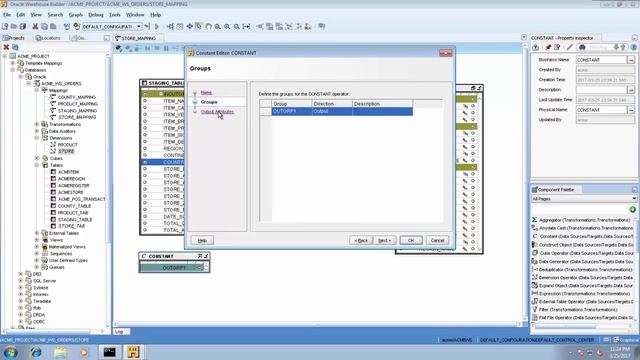Image resolution: width=640 pixels, height=360 pixels.
Task: Select the STORE_MAPPING editor tab
Action: (x=136, y=38)
